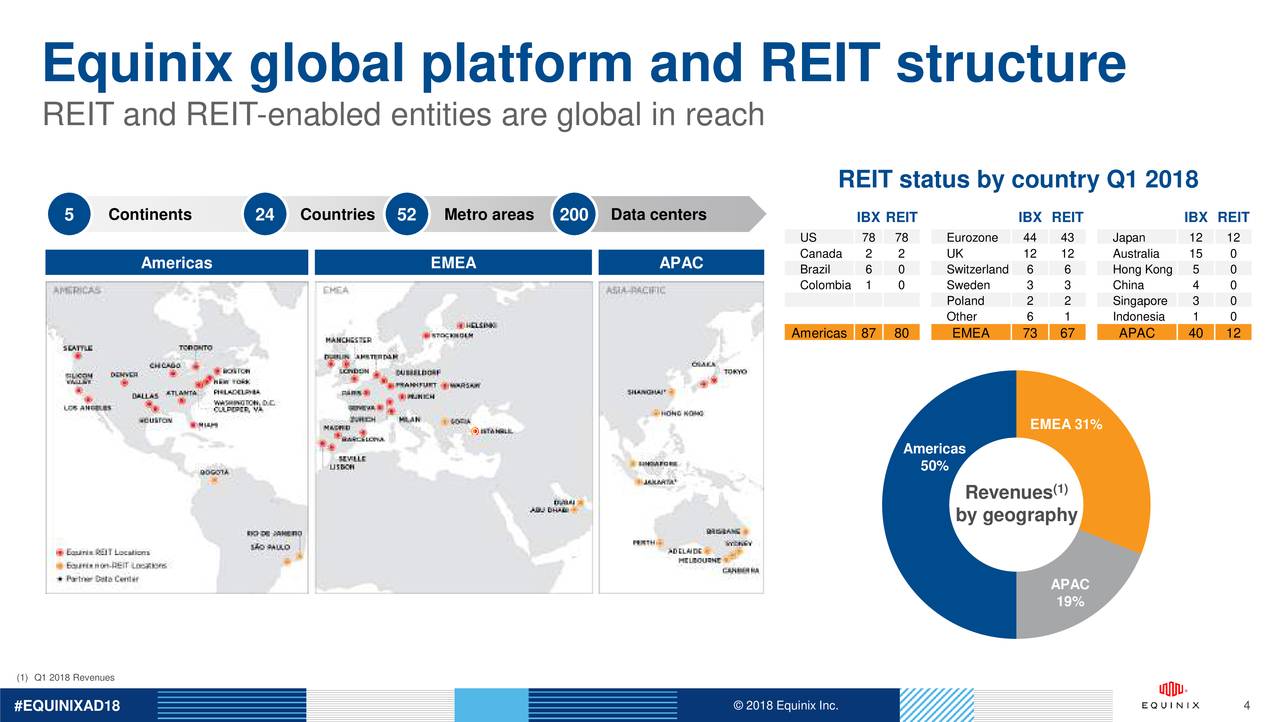Click the blue APAC header above the map
The width and height of the screenshot is (1280, 722).
(x=682, y=262)
